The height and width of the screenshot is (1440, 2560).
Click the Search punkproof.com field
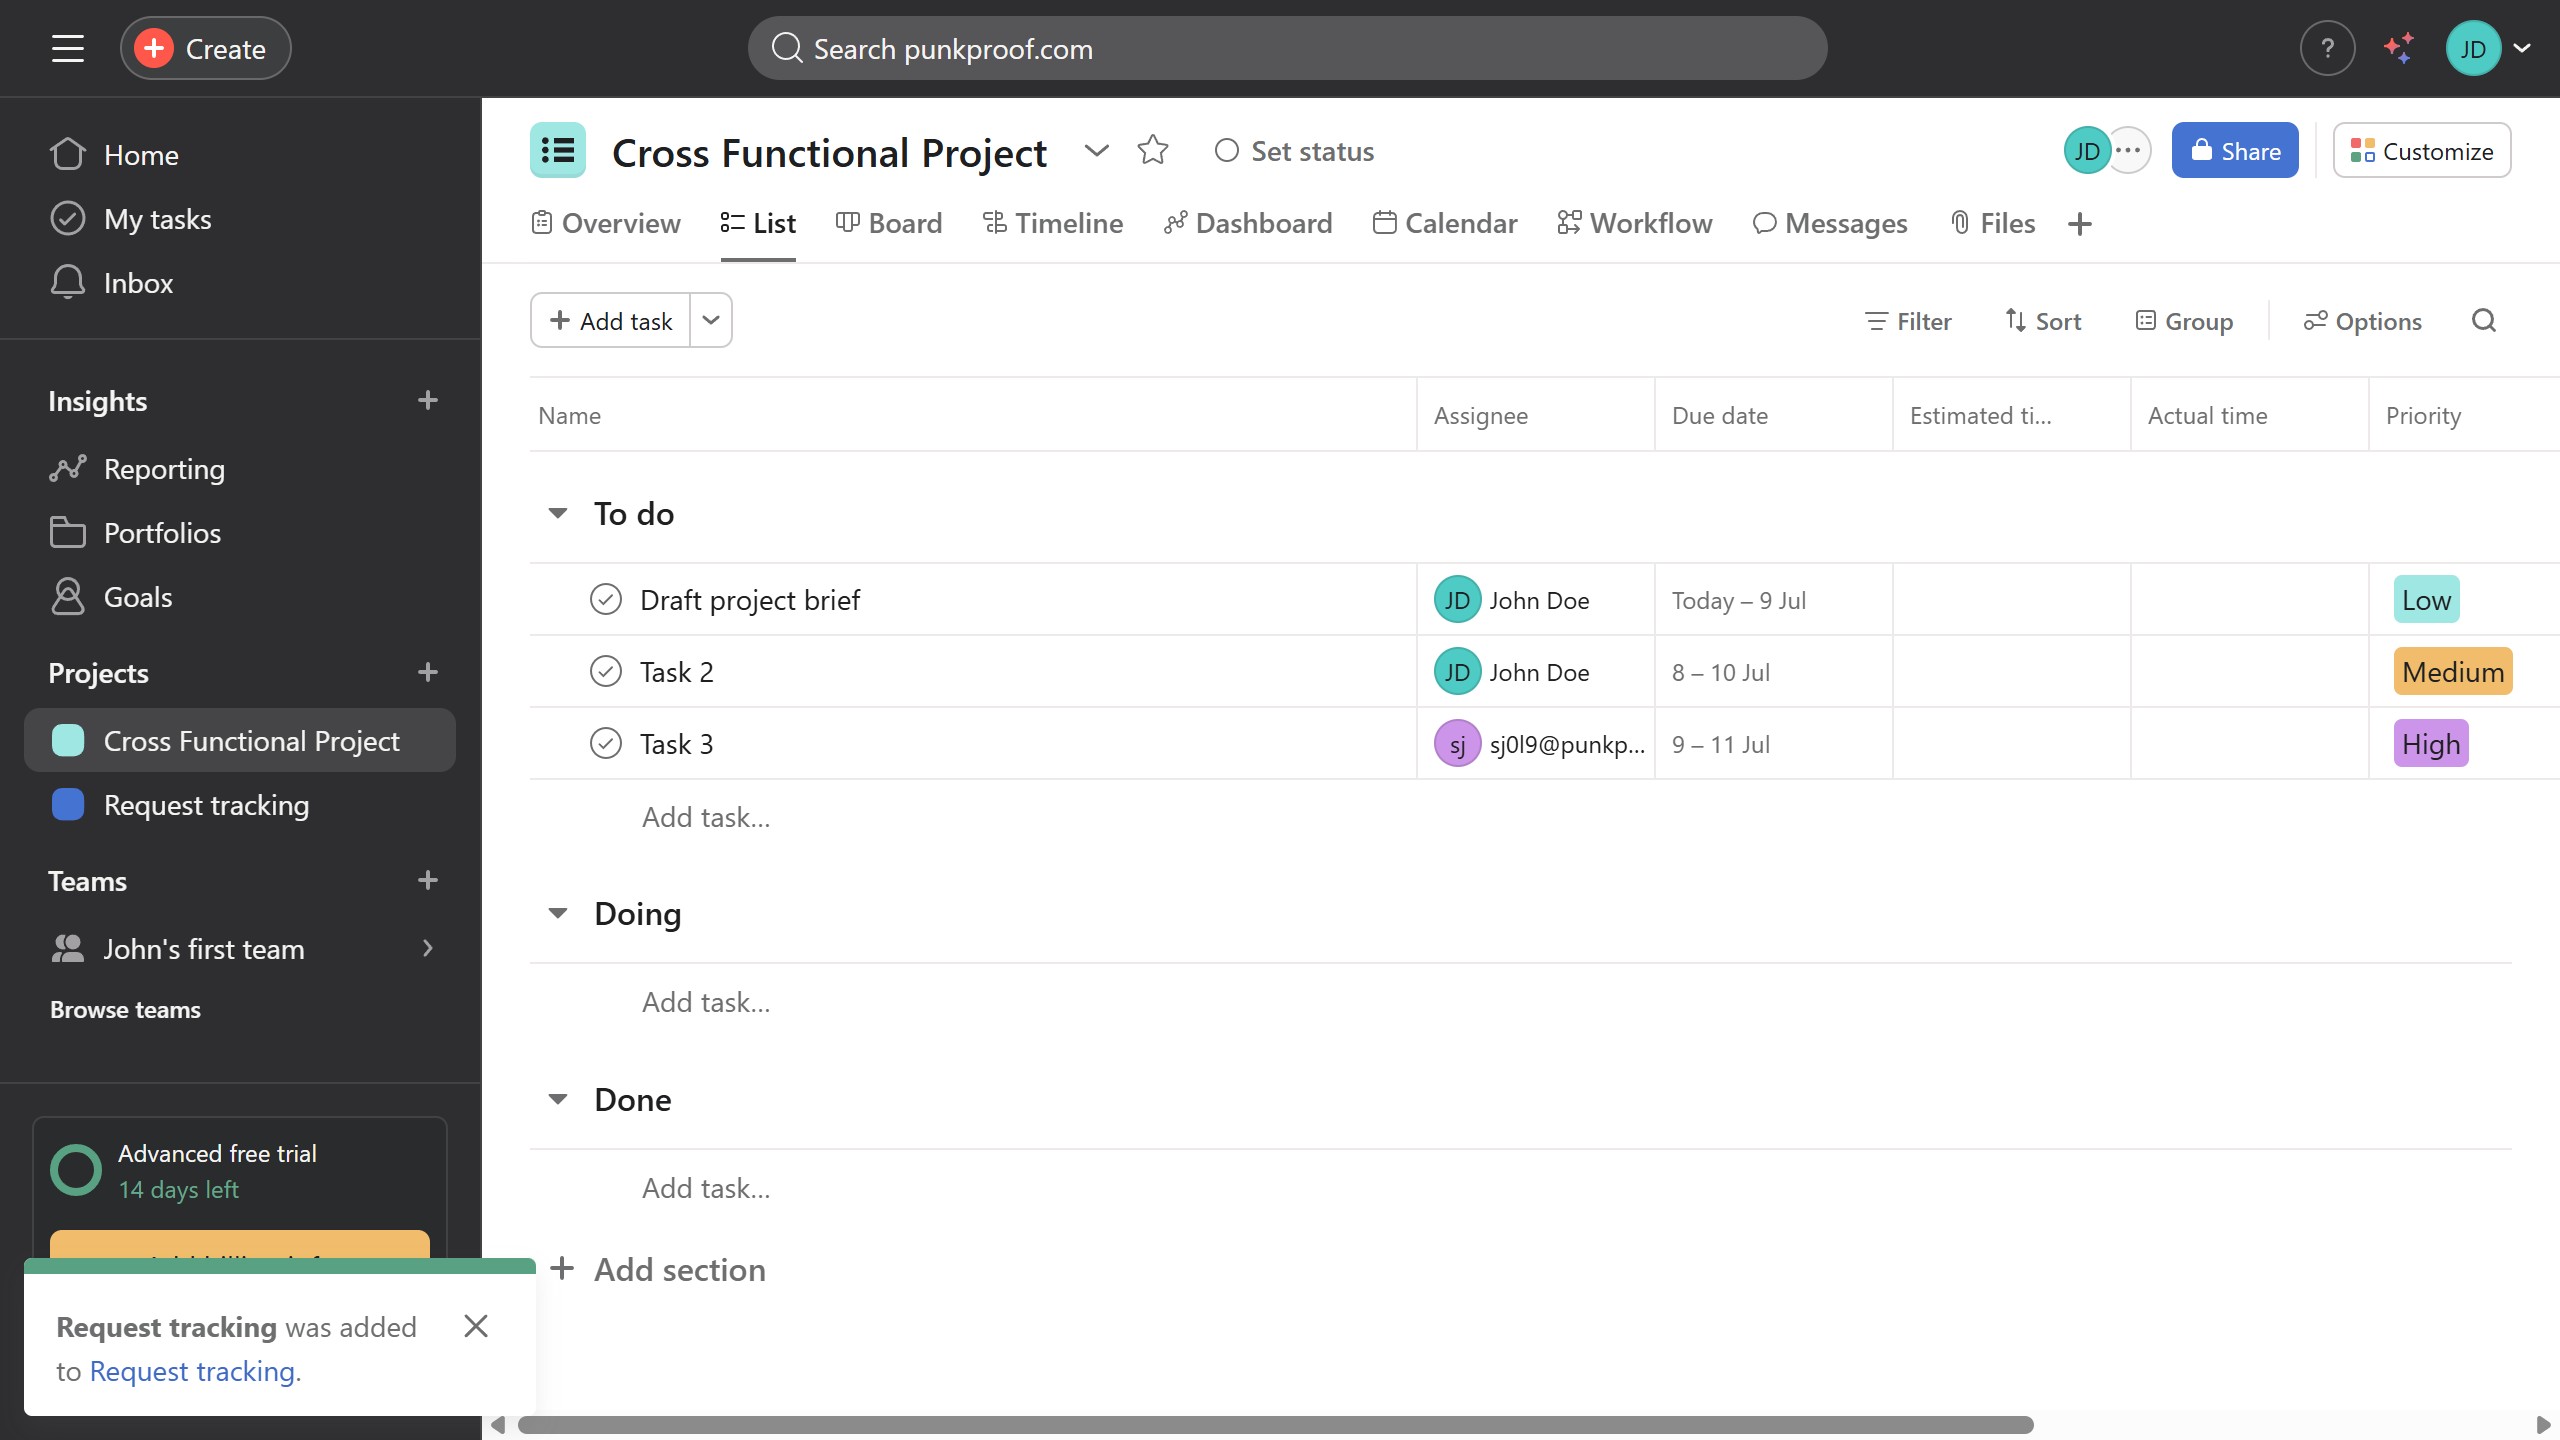point(1287,48)
